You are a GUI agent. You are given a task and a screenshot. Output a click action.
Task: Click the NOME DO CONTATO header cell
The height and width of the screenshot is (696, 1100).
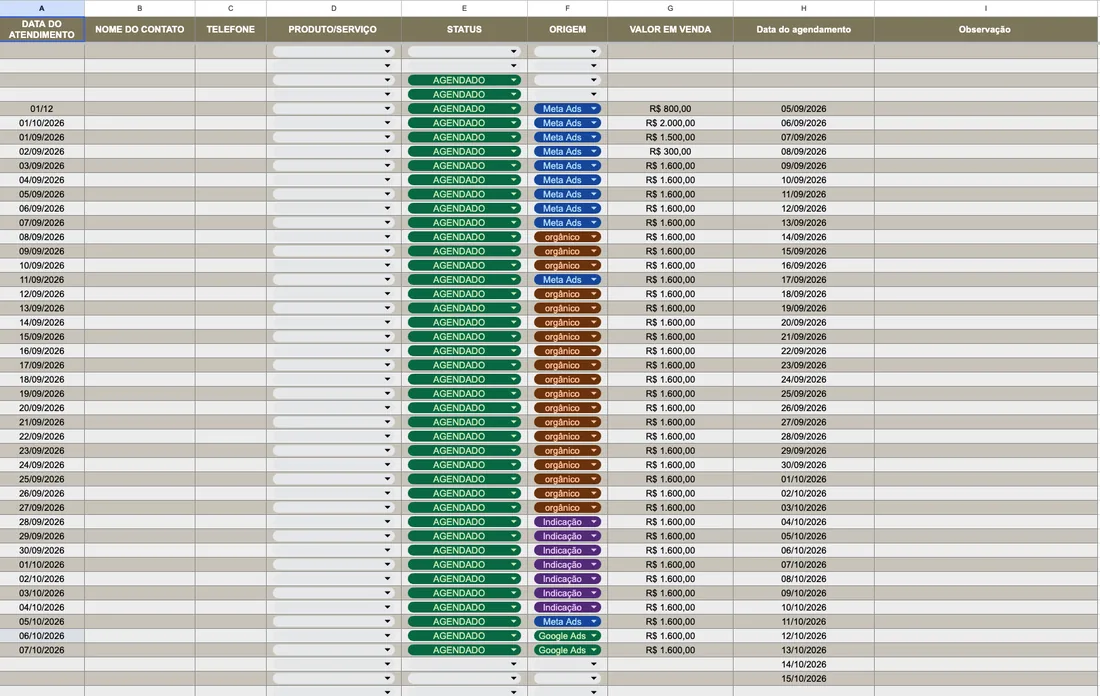[140, 29]
